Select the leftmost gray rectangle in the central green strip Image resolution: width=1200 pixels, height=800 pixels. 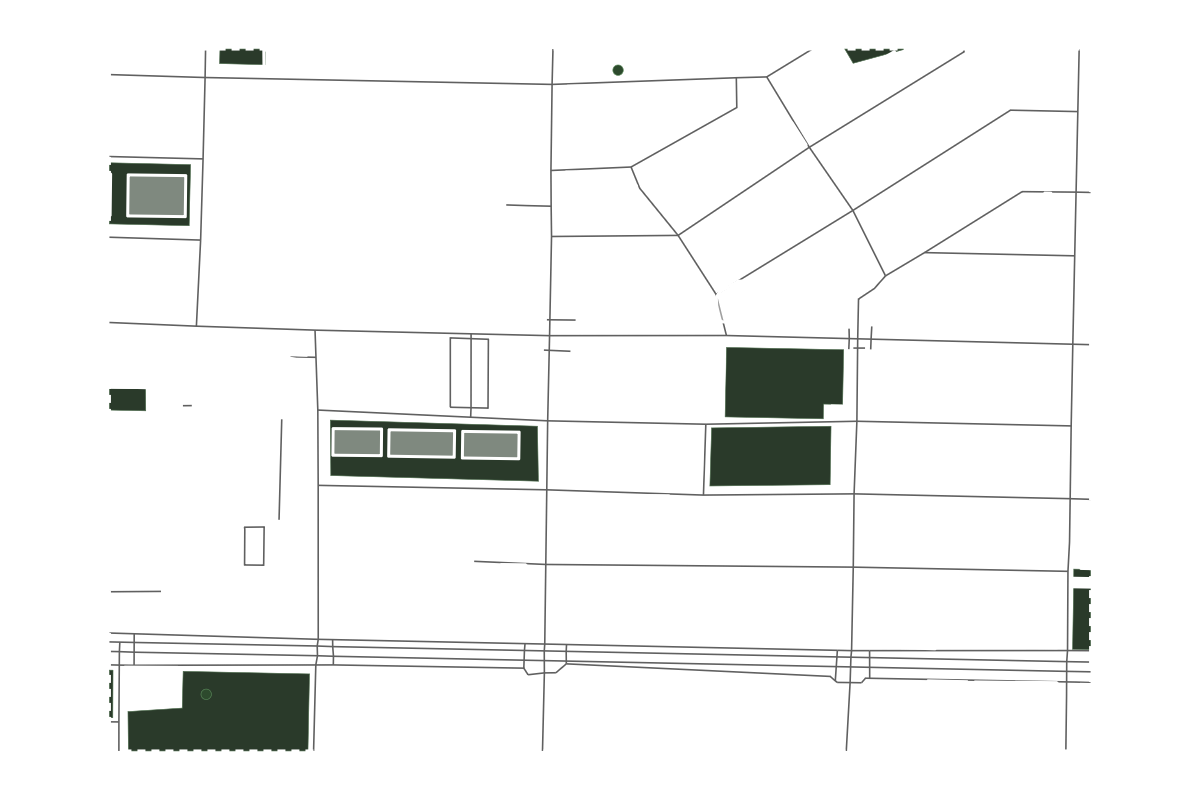[x=357, y=441]
